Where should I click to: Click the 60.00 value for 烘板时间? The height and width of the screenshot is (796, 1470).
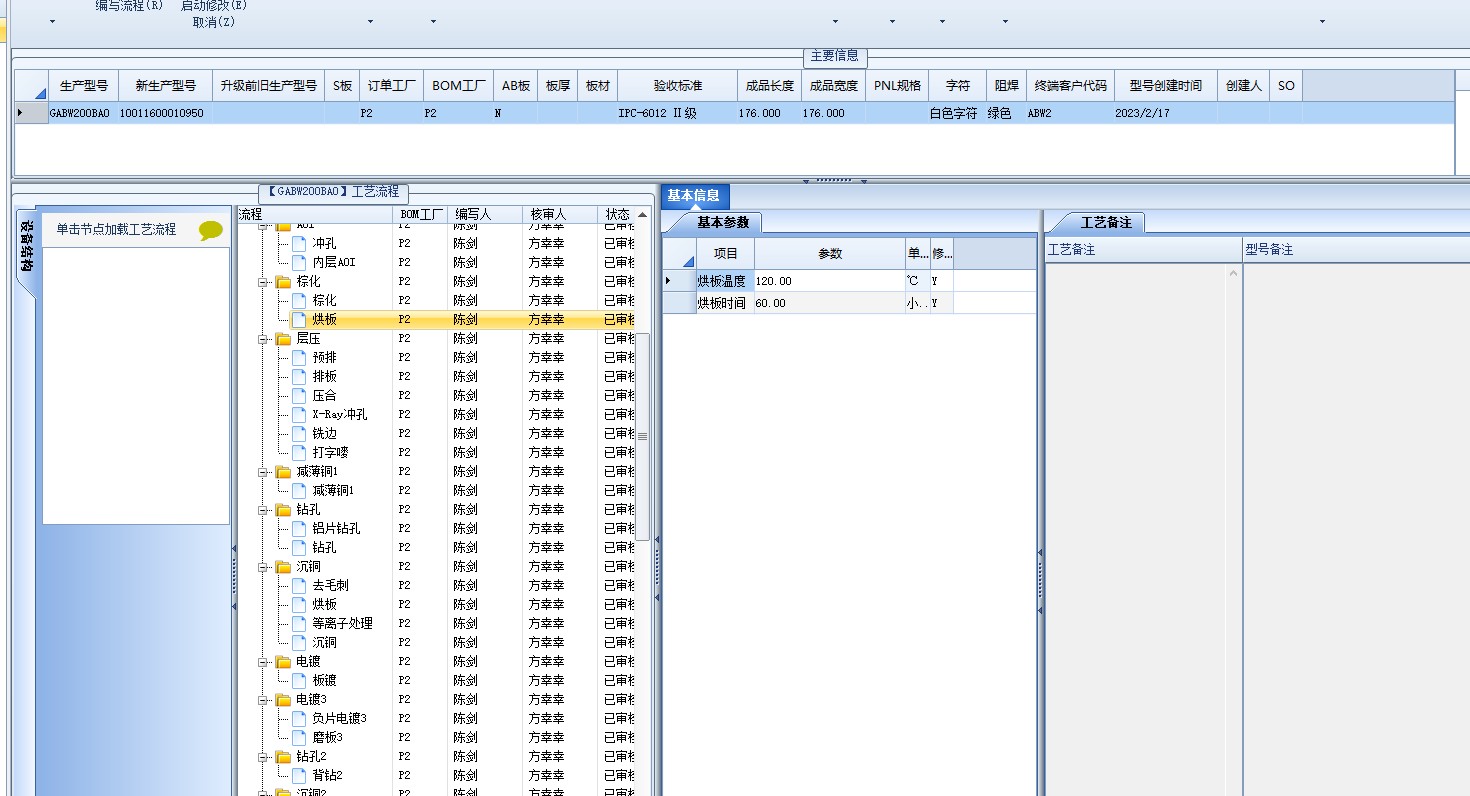[x=829, y=303]
